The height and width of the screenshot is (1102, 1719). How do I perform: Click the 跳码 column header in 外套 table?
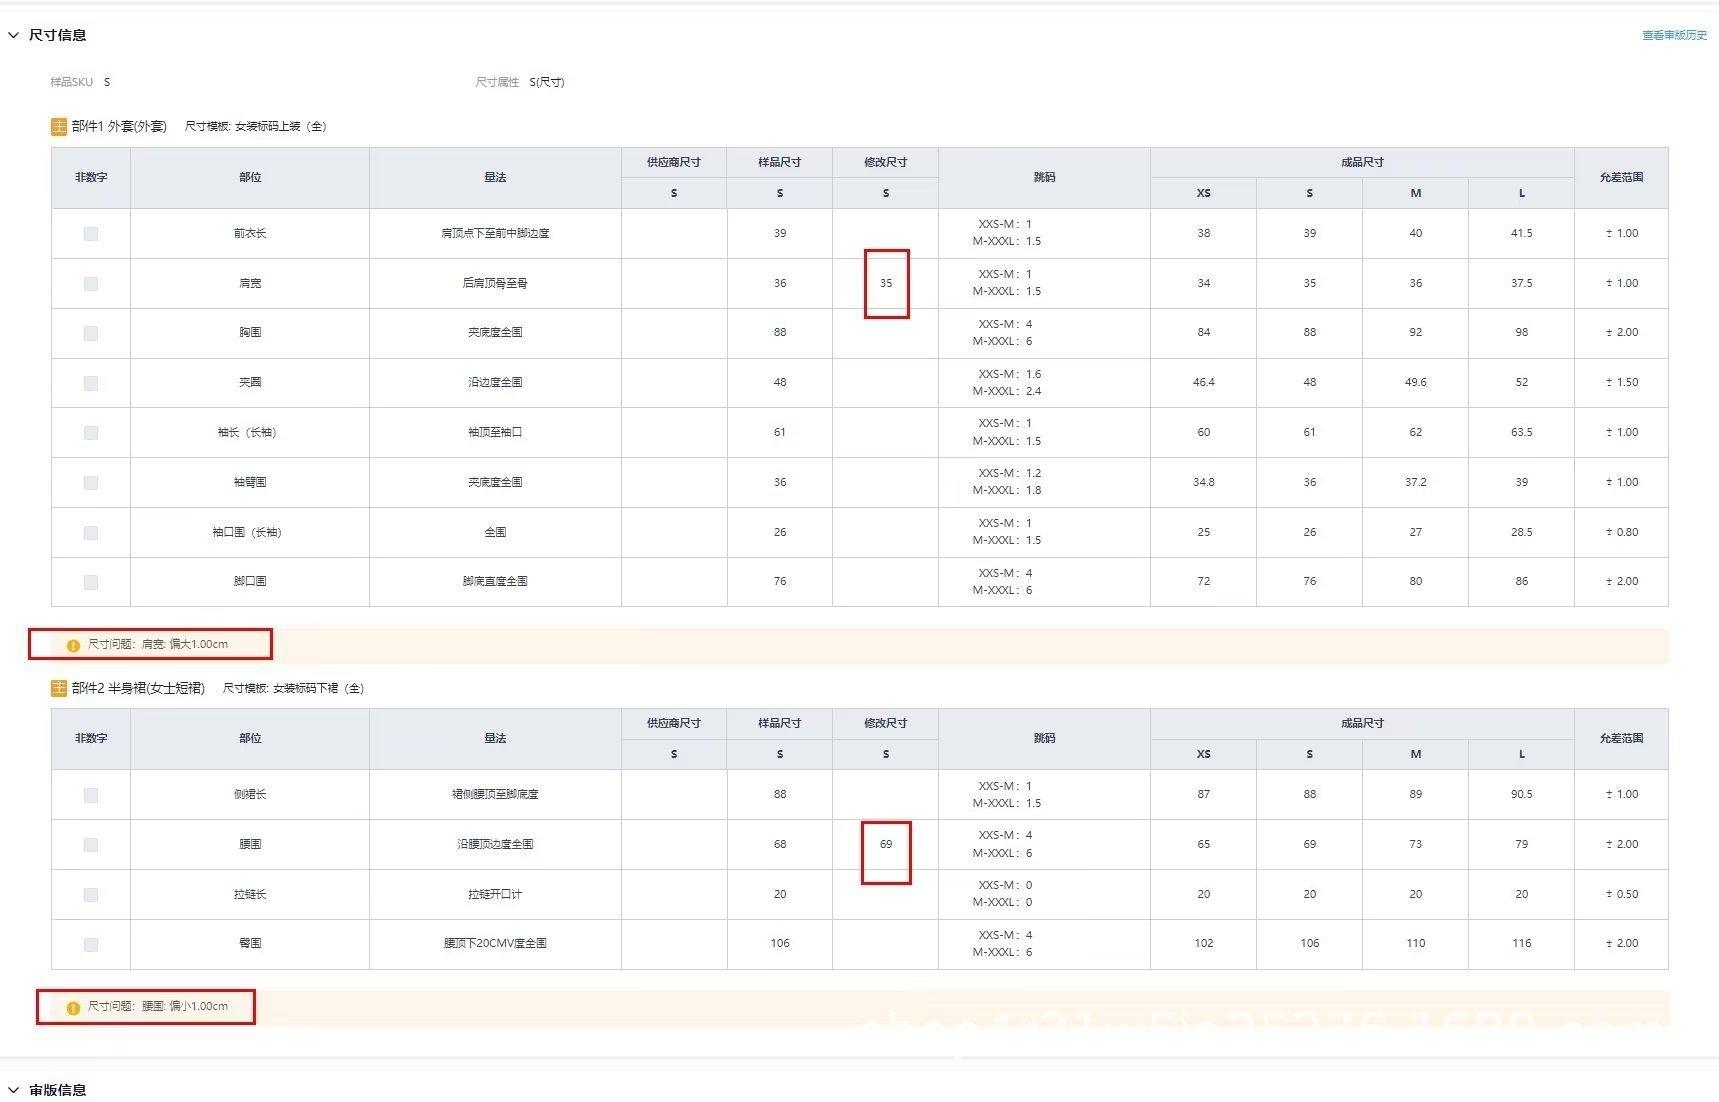[x=1044, y=177]
